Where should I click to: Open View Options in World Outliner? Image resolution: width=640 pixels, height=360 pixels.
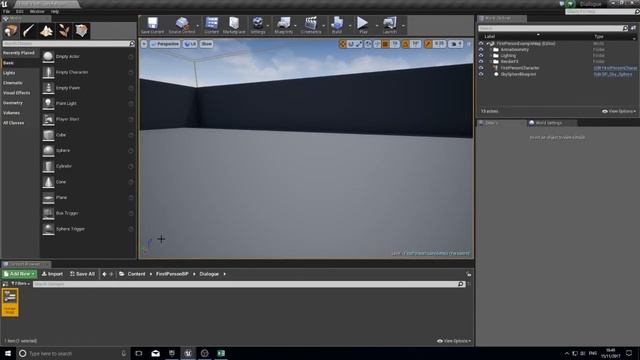coord(619,111)
